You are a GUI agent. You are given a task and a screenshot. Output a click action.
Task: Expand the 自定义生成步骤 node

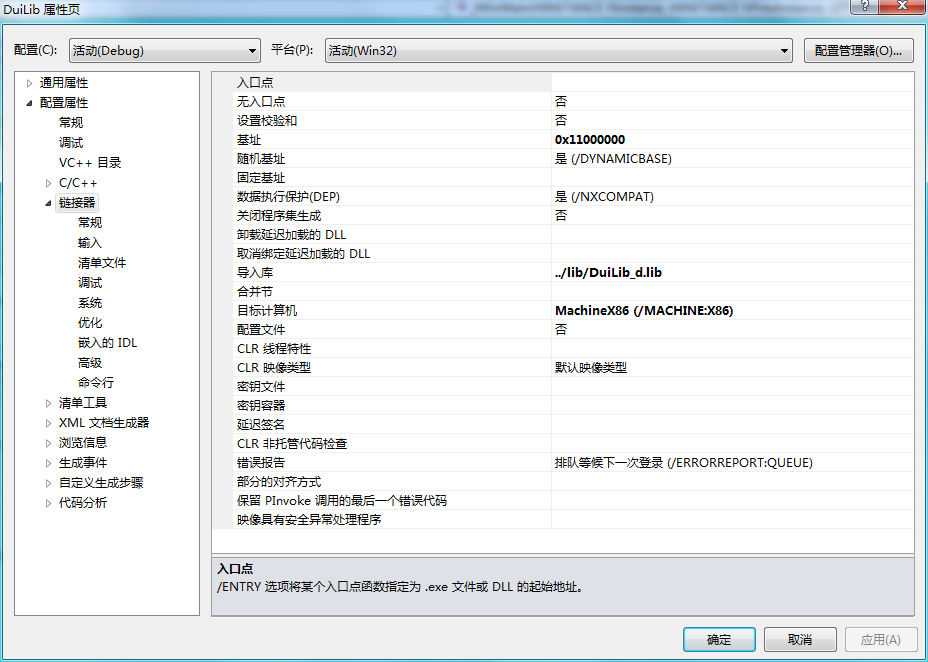pos(49,483)
